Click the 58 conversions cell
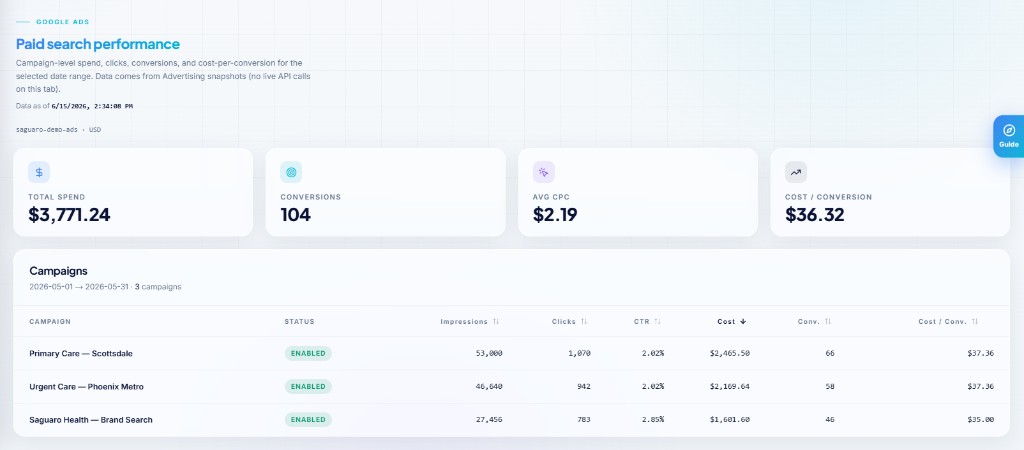 click(x=829, y=387)
